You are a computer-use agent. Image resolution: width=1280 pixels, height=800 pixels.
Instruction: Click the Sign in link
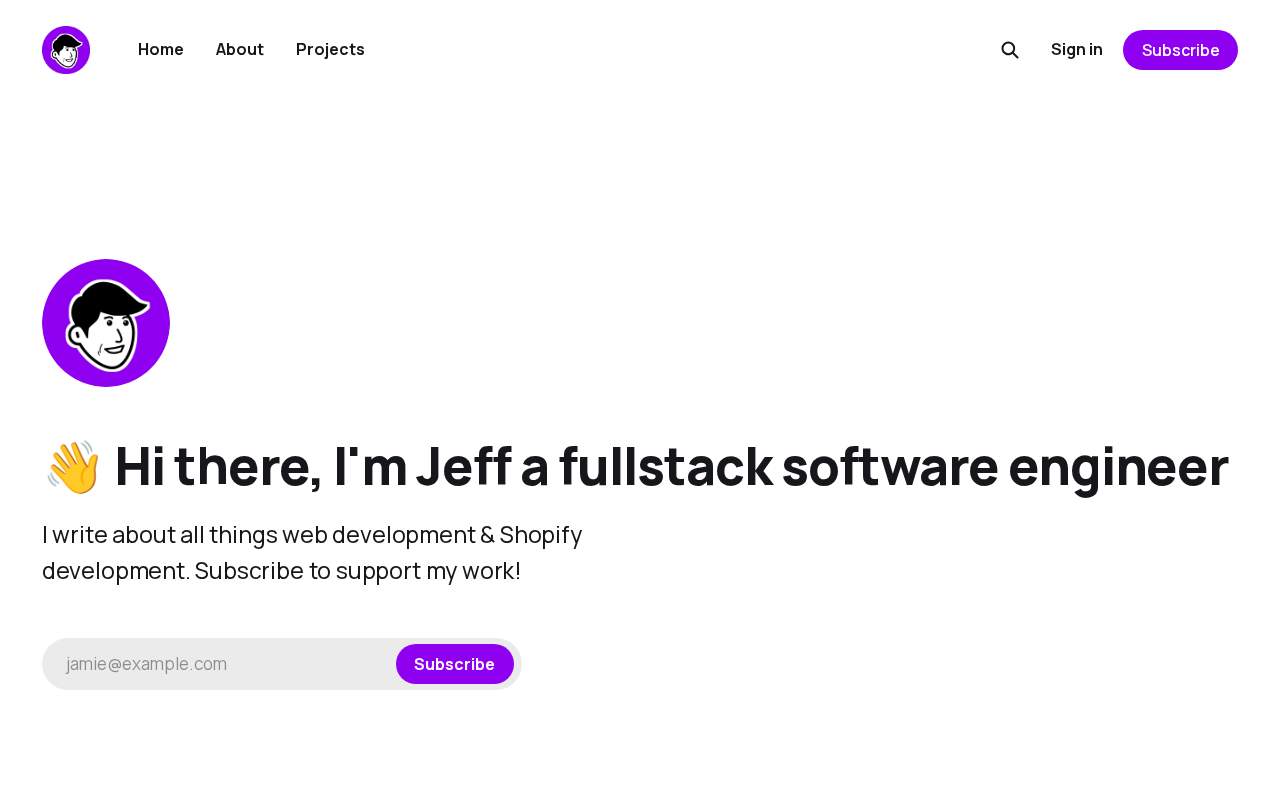point(1077,49)
